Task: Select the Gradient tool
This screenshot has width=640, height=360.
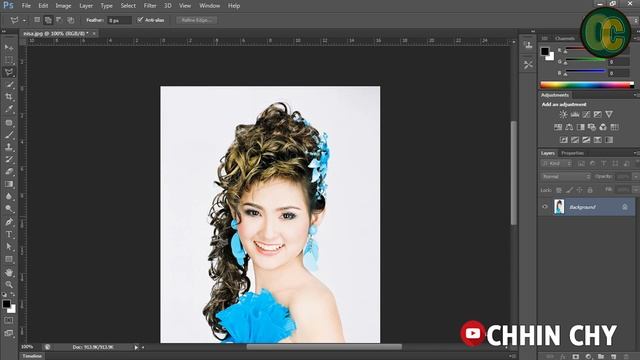Action: pos(9,184)
